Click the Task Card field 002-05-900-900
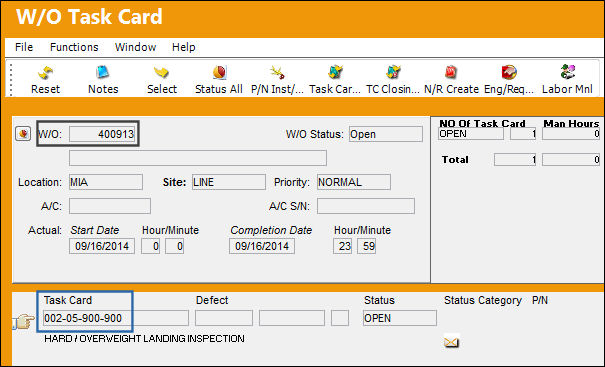605x367 pixels. click(x=116, y=318)
